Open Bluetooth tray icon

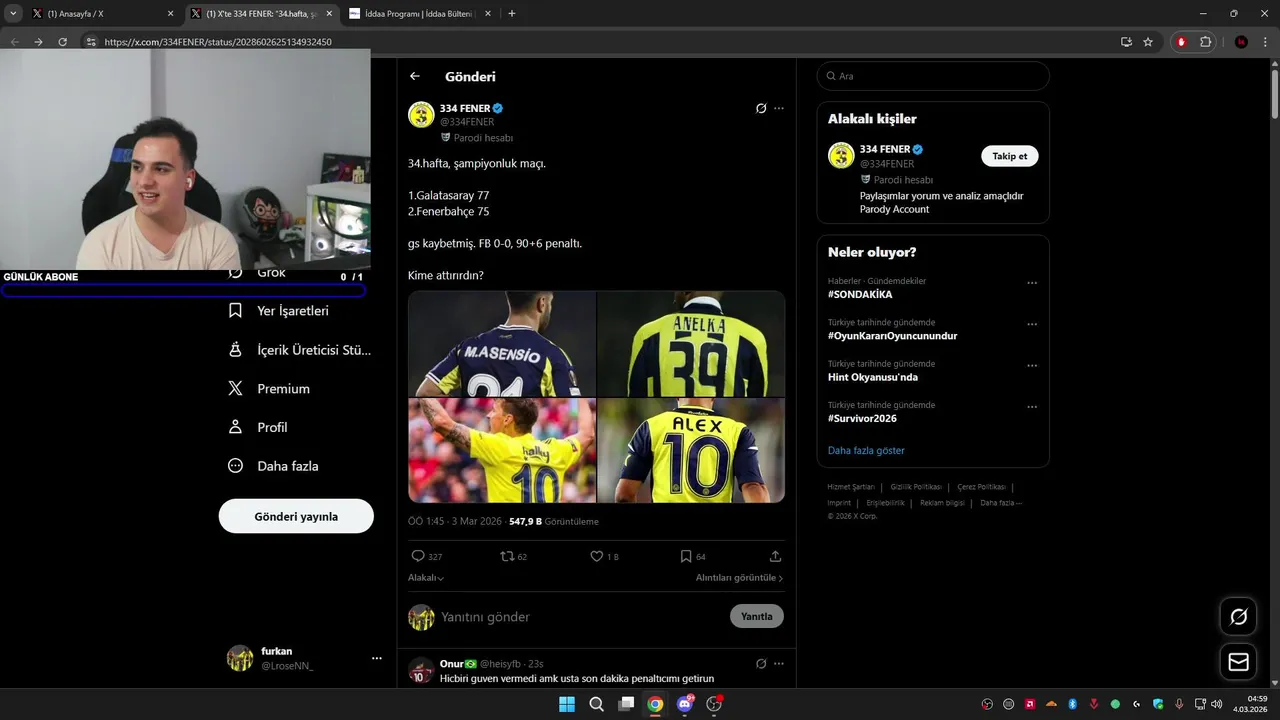pyautogui.click(x=1072, y=704)
